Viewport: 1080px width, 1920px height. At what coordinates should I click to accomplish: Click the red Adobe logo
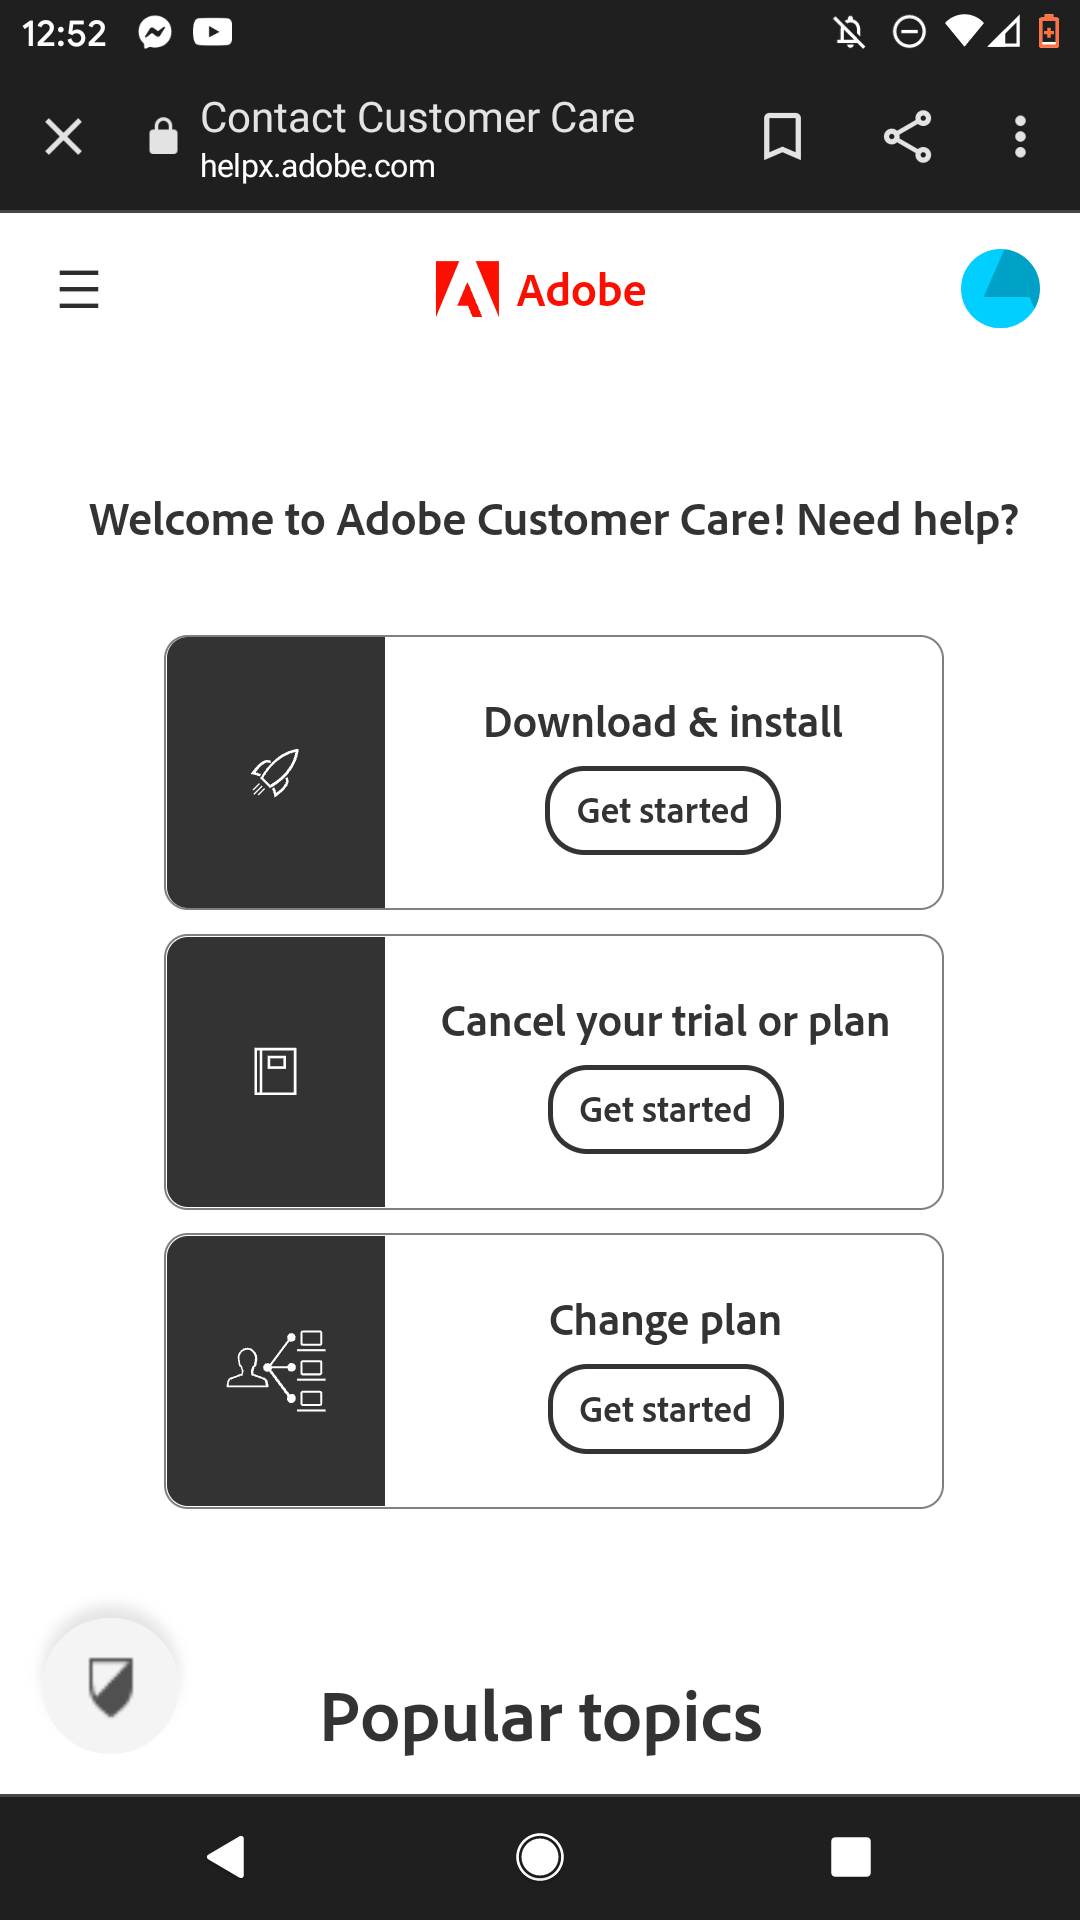pos(540,289)
